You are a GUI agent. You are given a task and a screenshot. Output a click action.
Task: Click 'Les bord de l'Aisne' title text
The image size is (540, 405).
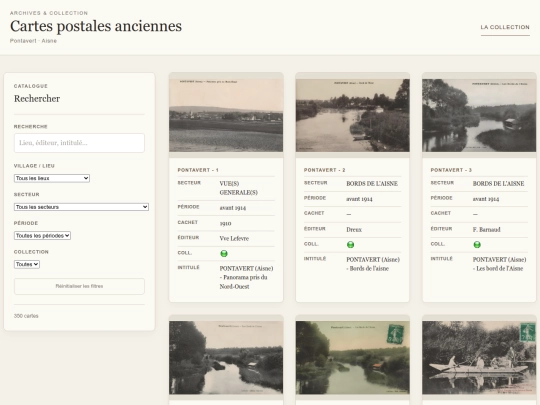pos(500,269)
